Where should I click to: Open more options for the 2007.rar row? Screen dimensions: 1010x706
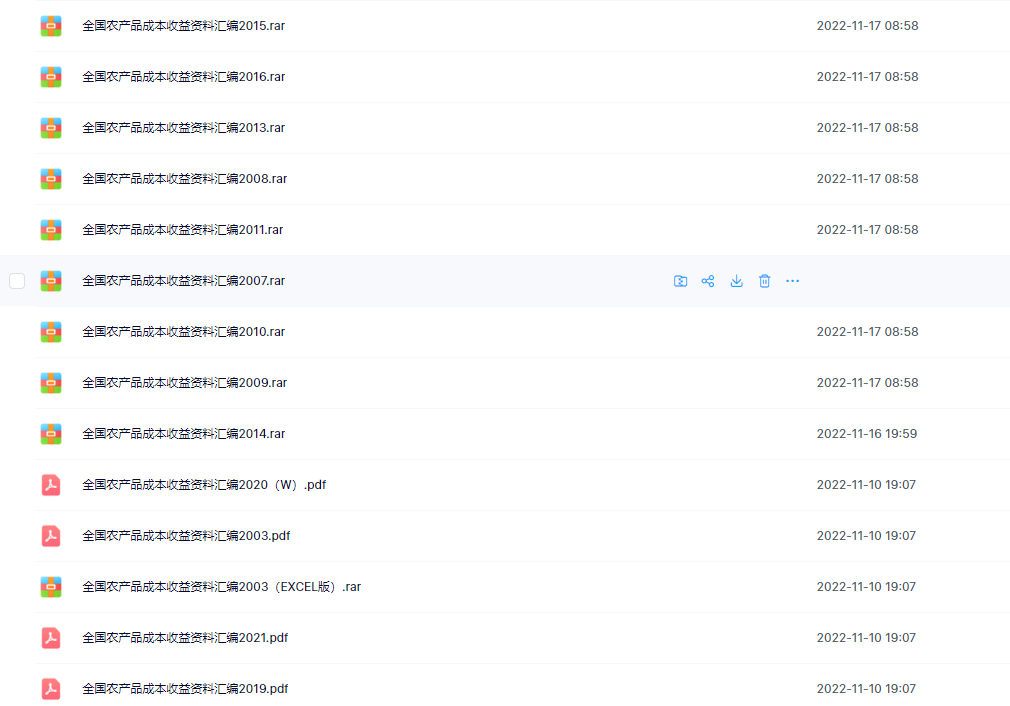coord(792,281)
